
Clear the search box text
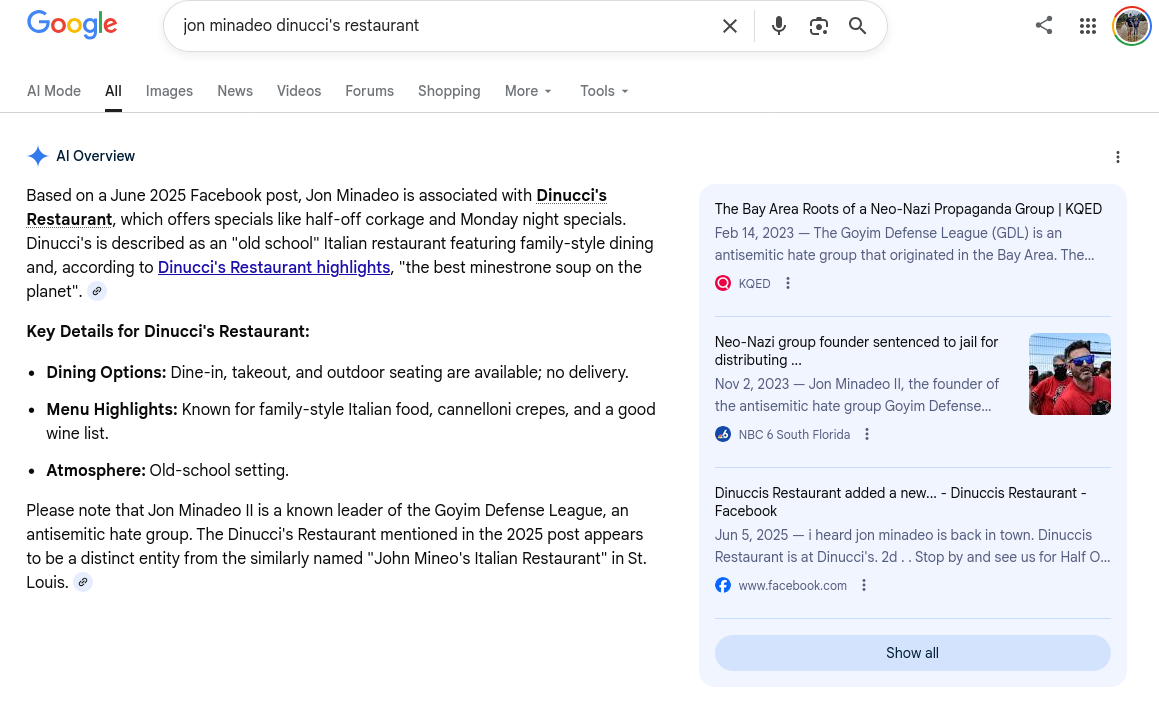pyautogui.click(x=730, y=26)
